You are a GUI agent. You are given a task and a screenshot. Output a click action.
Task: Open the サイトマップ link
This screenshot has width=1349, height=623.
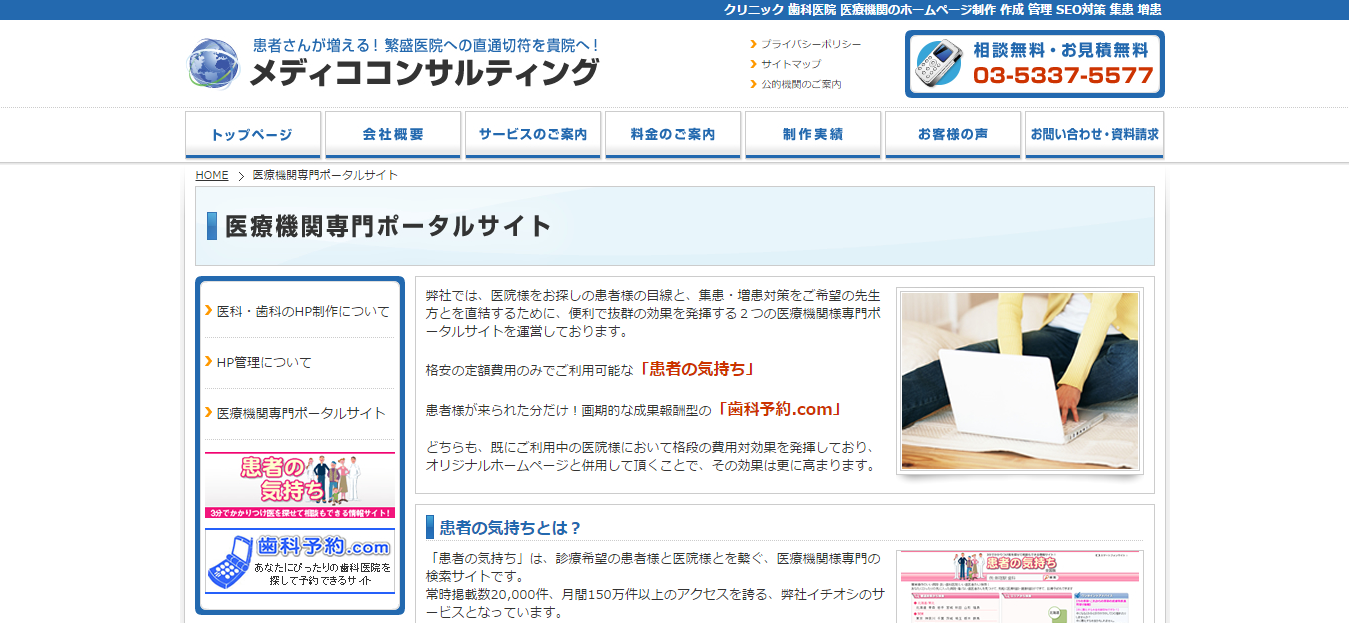click(790, 64)
